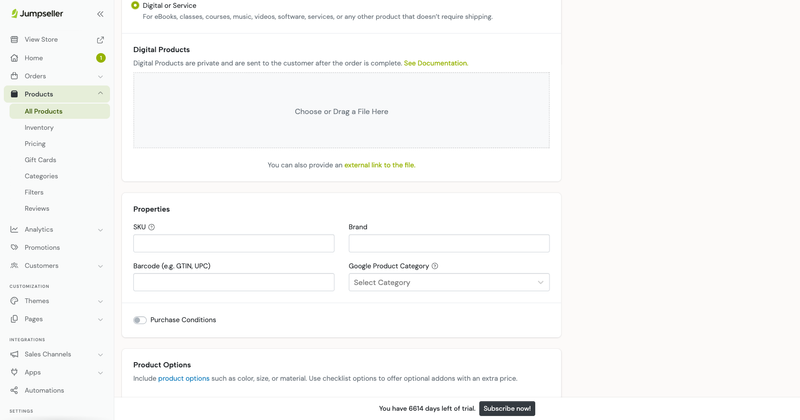Image resolution: width=800 pixels, height=420 pixels.
Task: Expand the Themes submenu chevron
Action: pyautogui.click(x=101, y=302)
